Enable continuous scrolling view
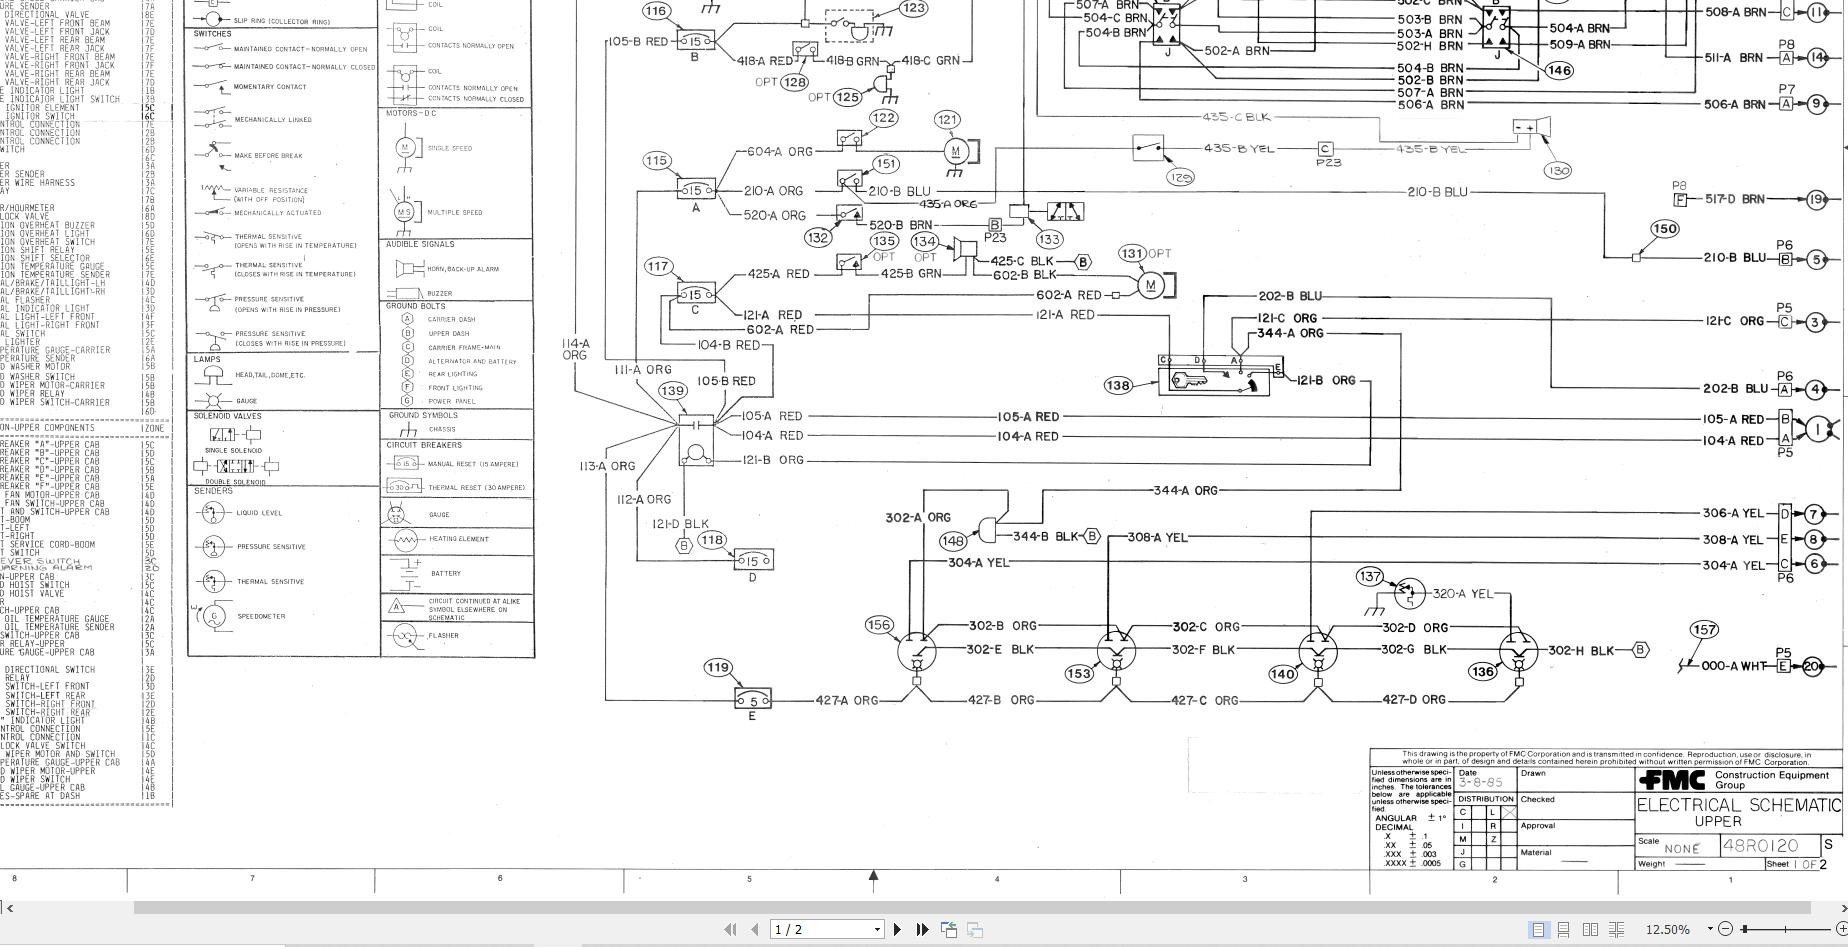The image size is (1848, 947). [x=1563, y=929]
